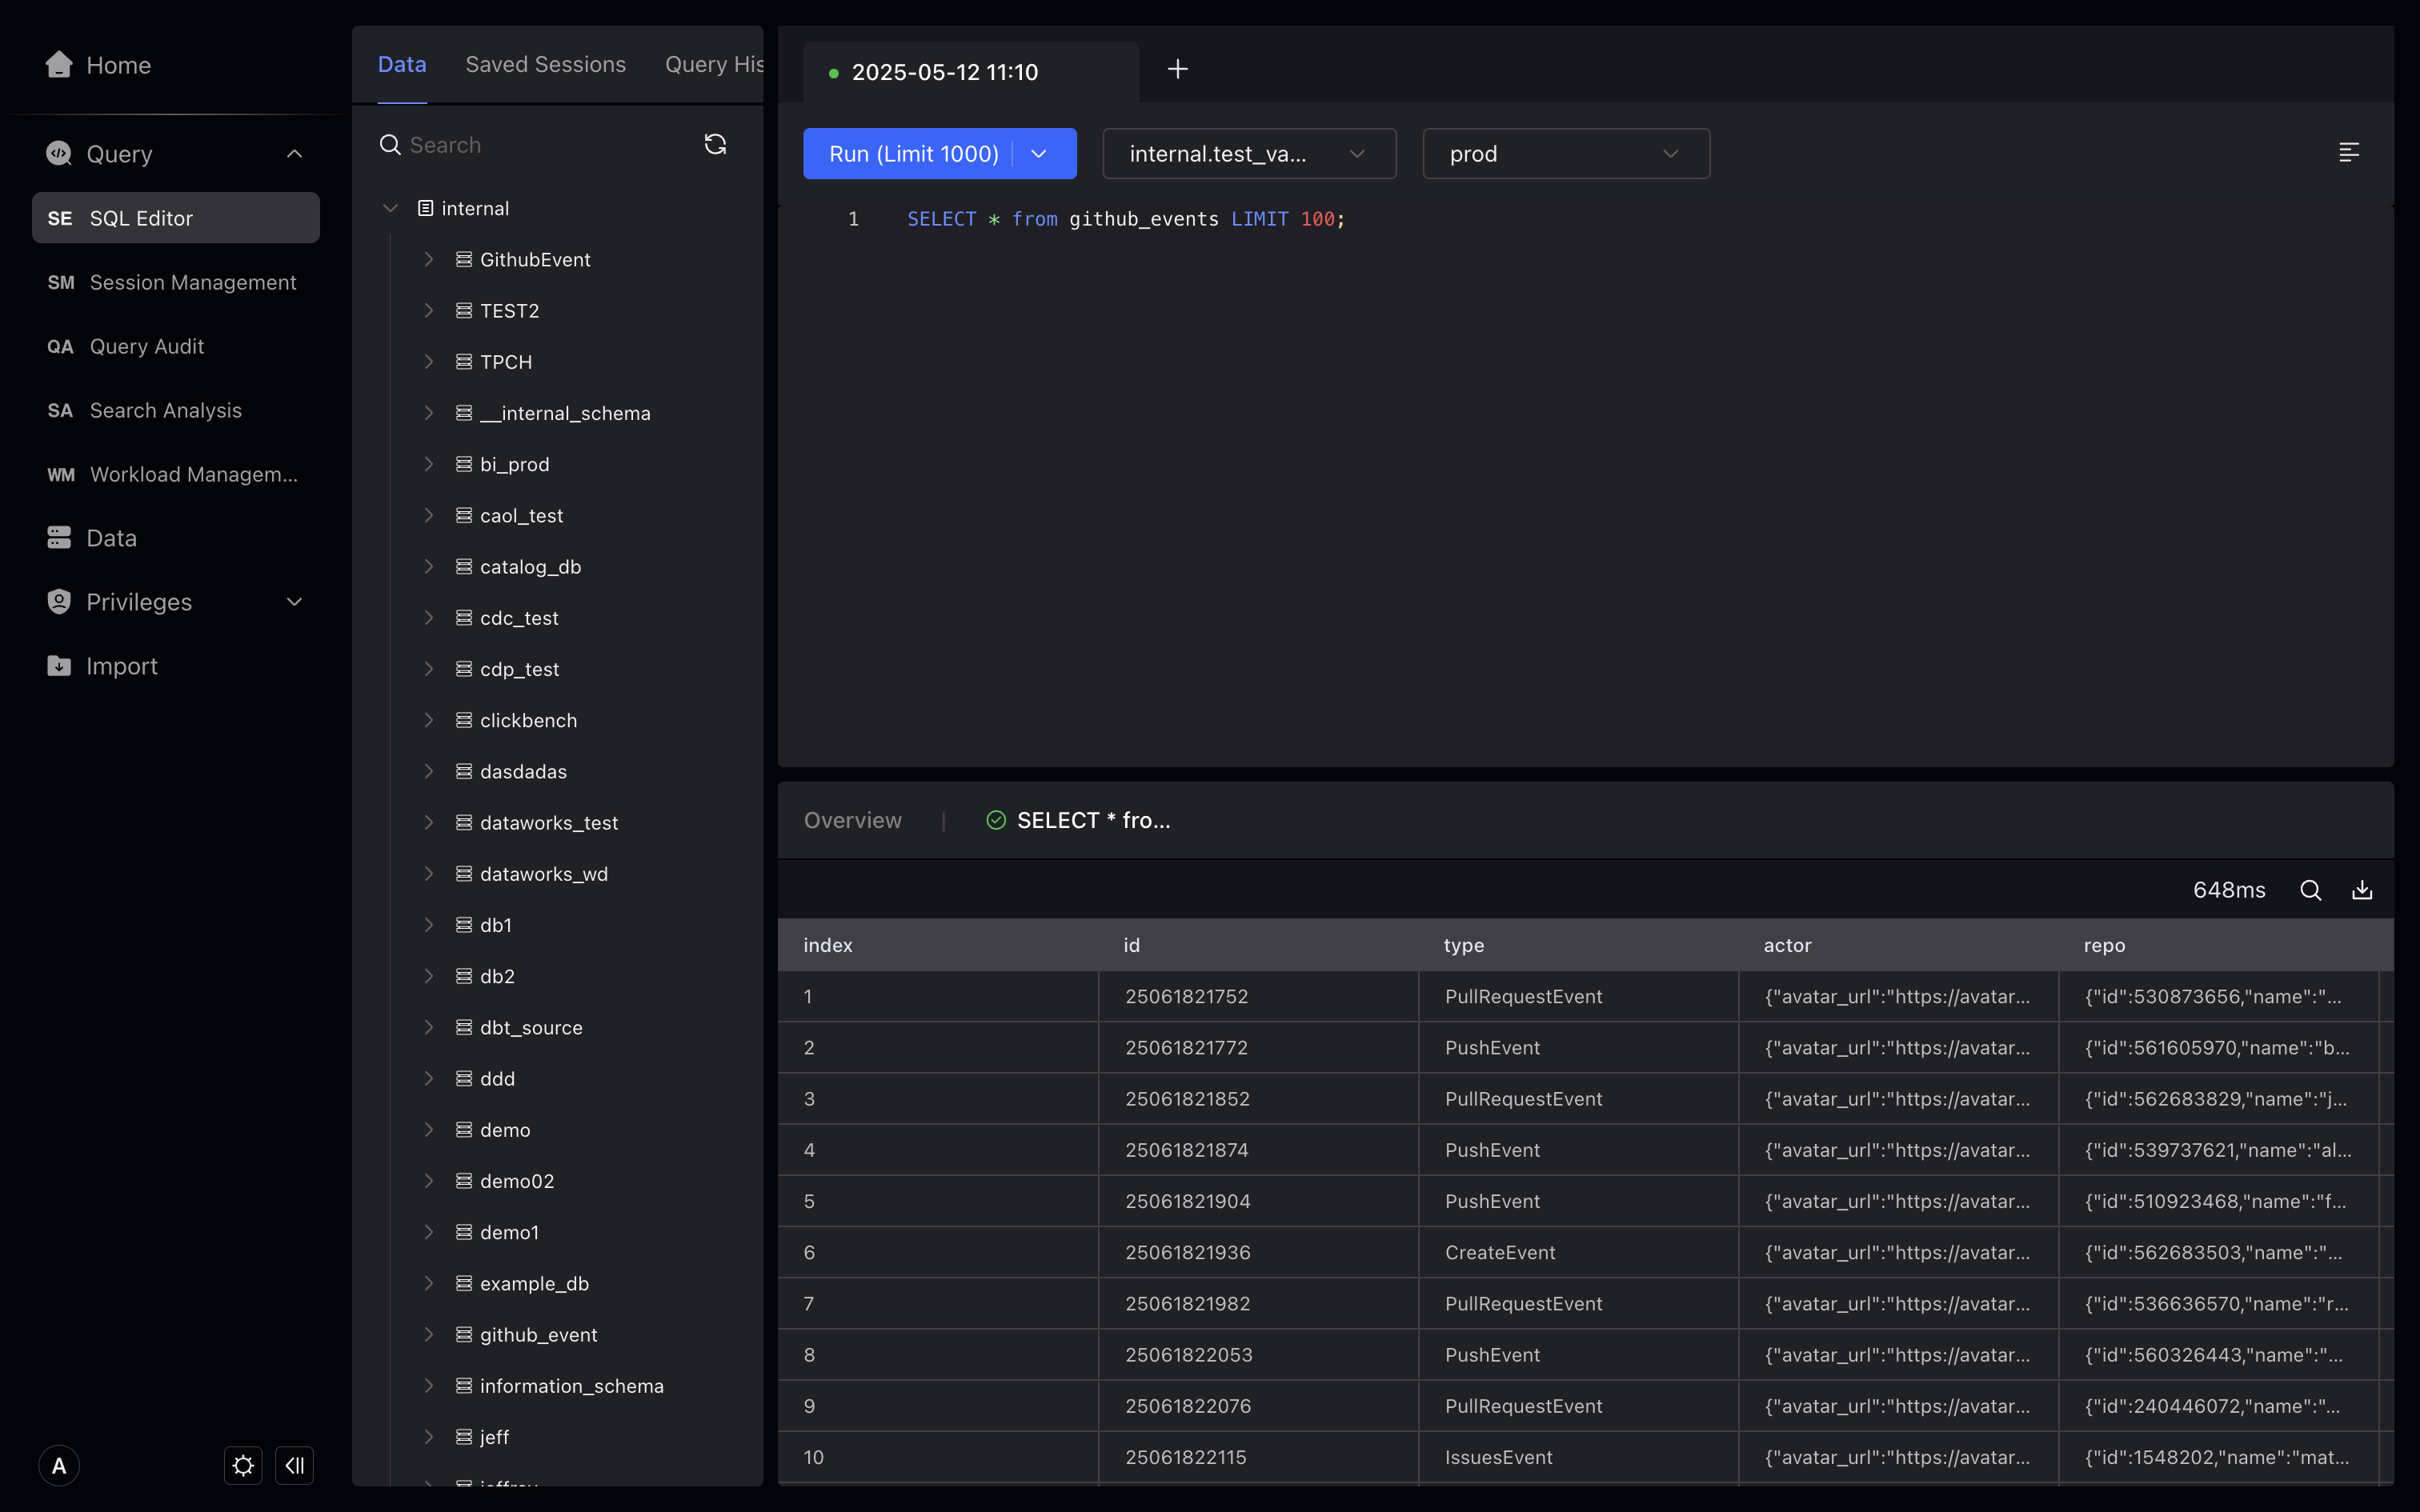Image resolution: width=2420 pixels, height=1512 pixels.
Task: Refresh the data catalog tree
Action: click(715, 145)
